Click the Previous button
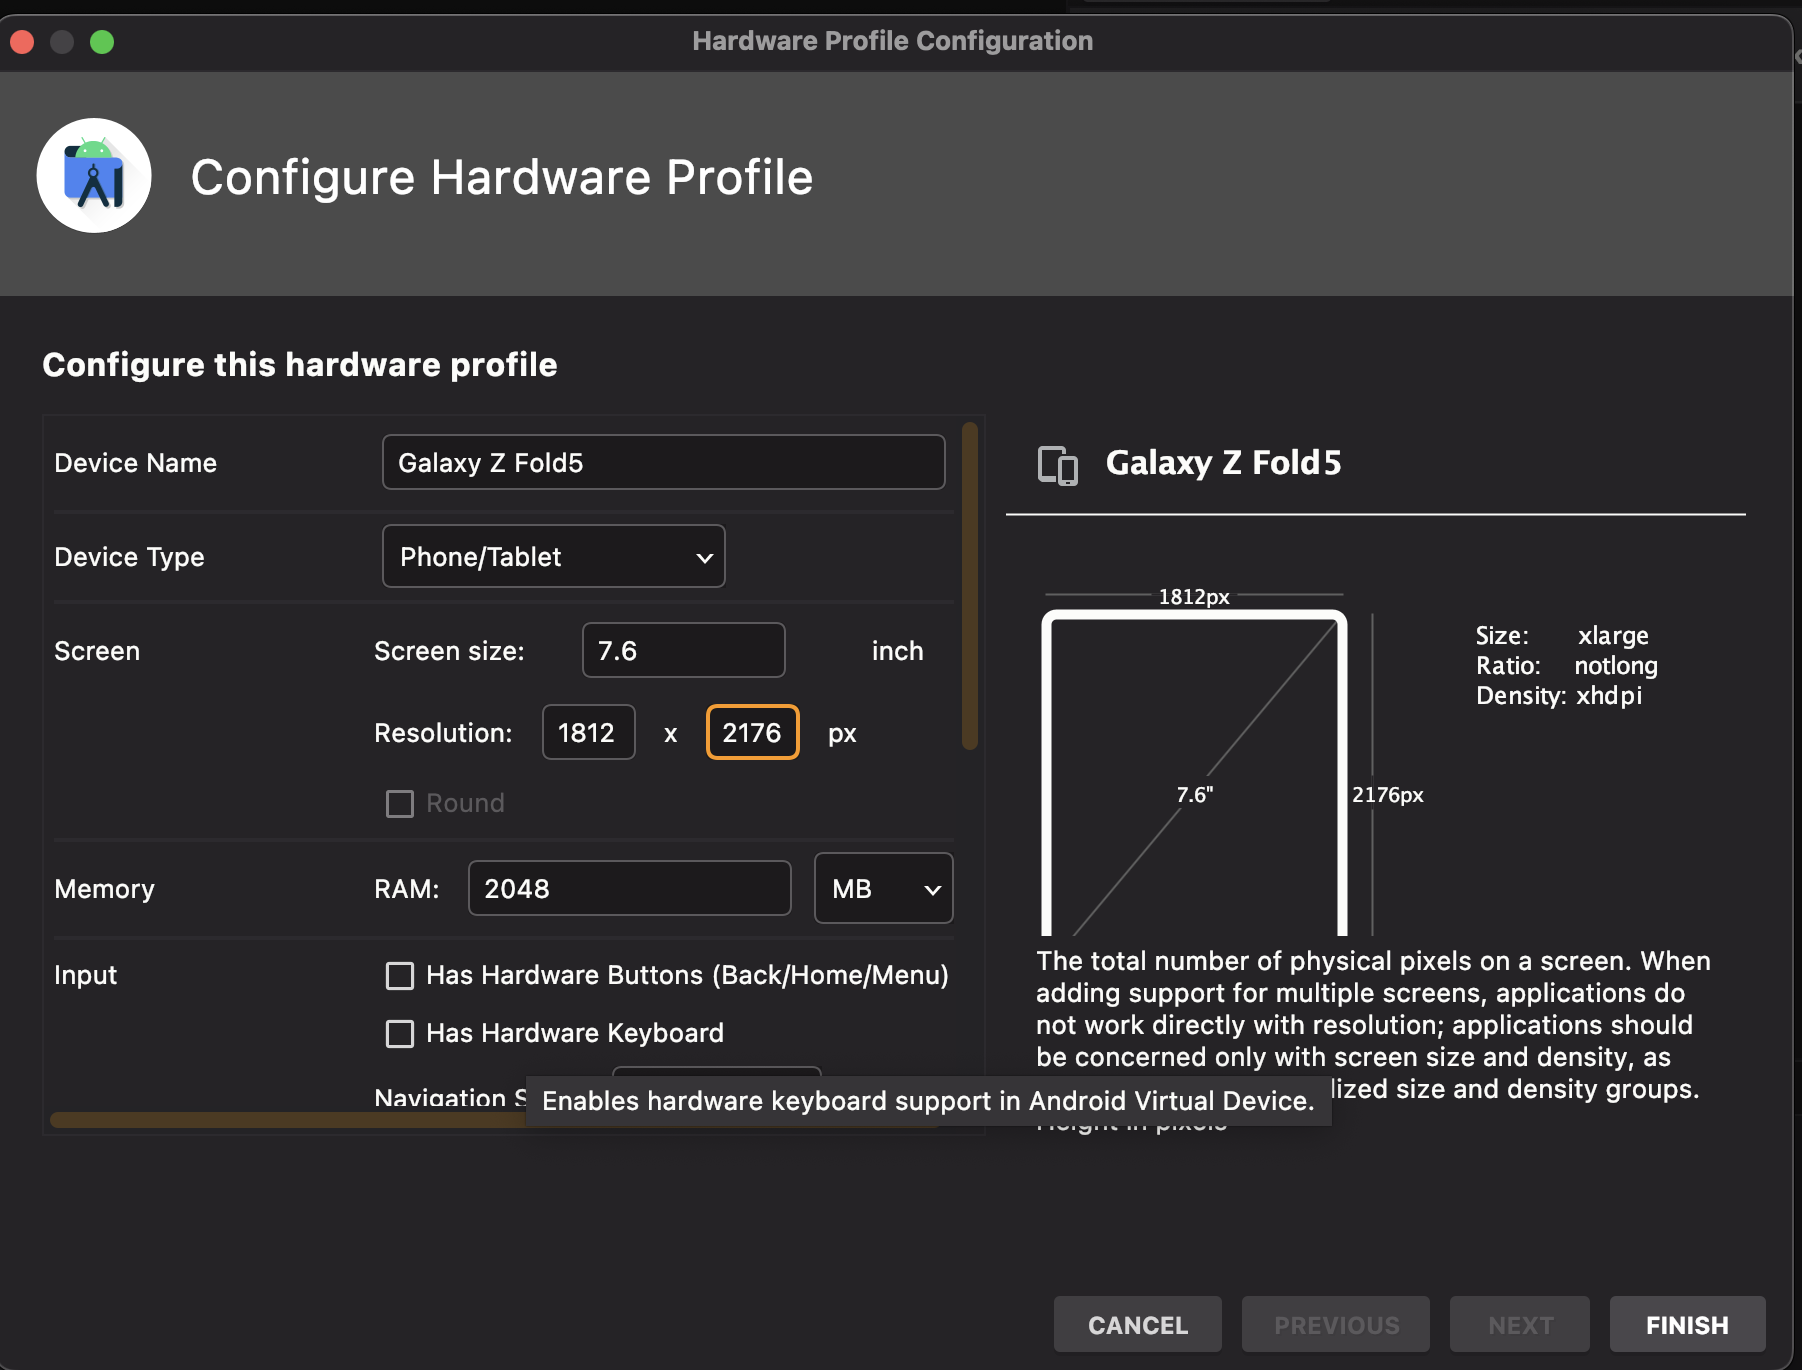 click(1336, 1324)
